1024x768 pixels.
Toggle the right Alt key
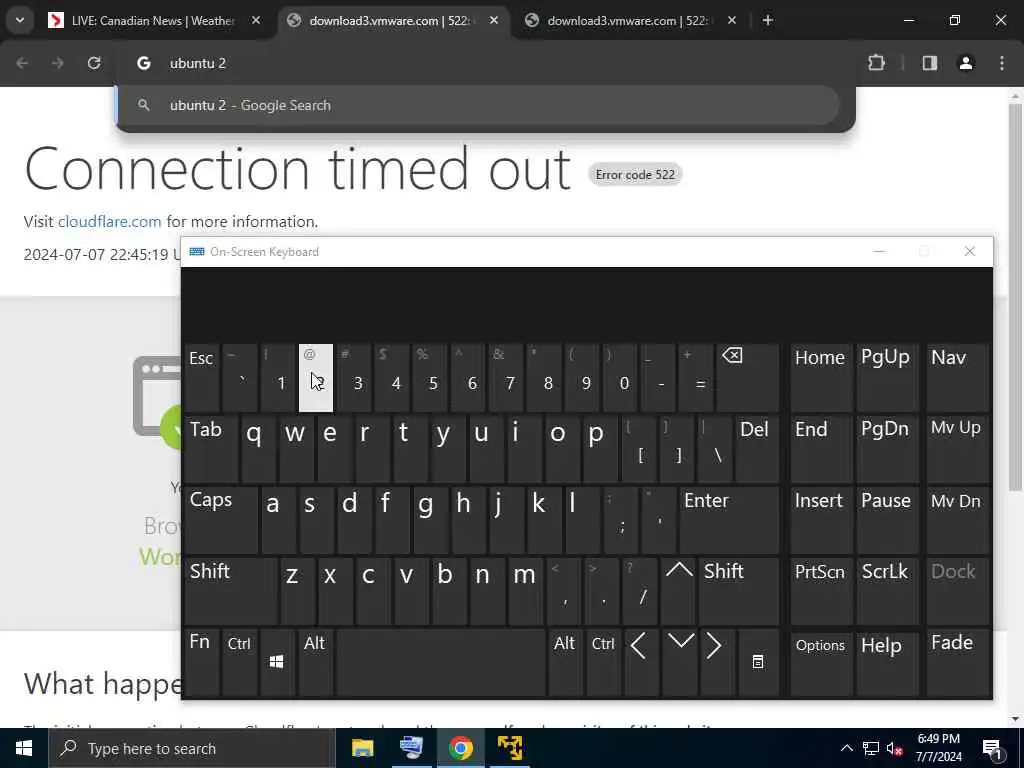[x=565, y=662]
